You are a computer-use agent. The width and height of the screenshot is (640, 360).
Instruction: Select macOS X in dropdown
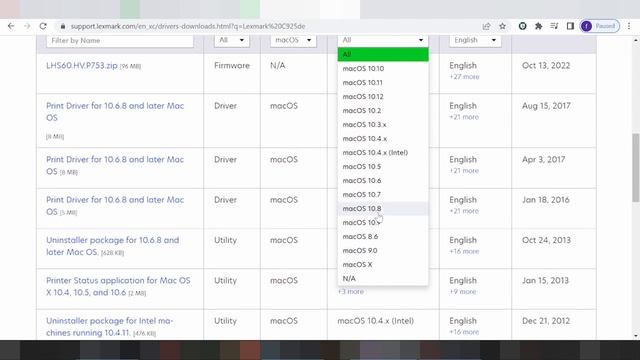point(383,264)
